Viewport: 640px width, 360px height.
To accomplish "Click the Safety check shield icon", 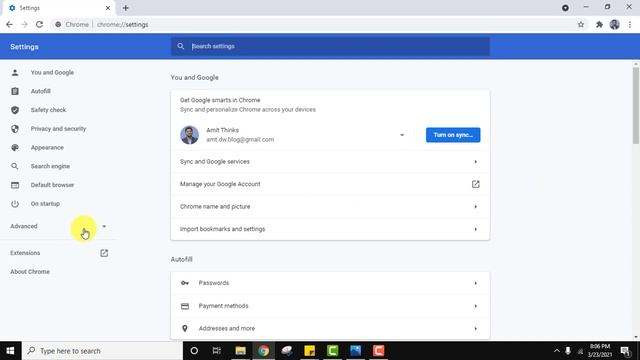I will 15,110.
